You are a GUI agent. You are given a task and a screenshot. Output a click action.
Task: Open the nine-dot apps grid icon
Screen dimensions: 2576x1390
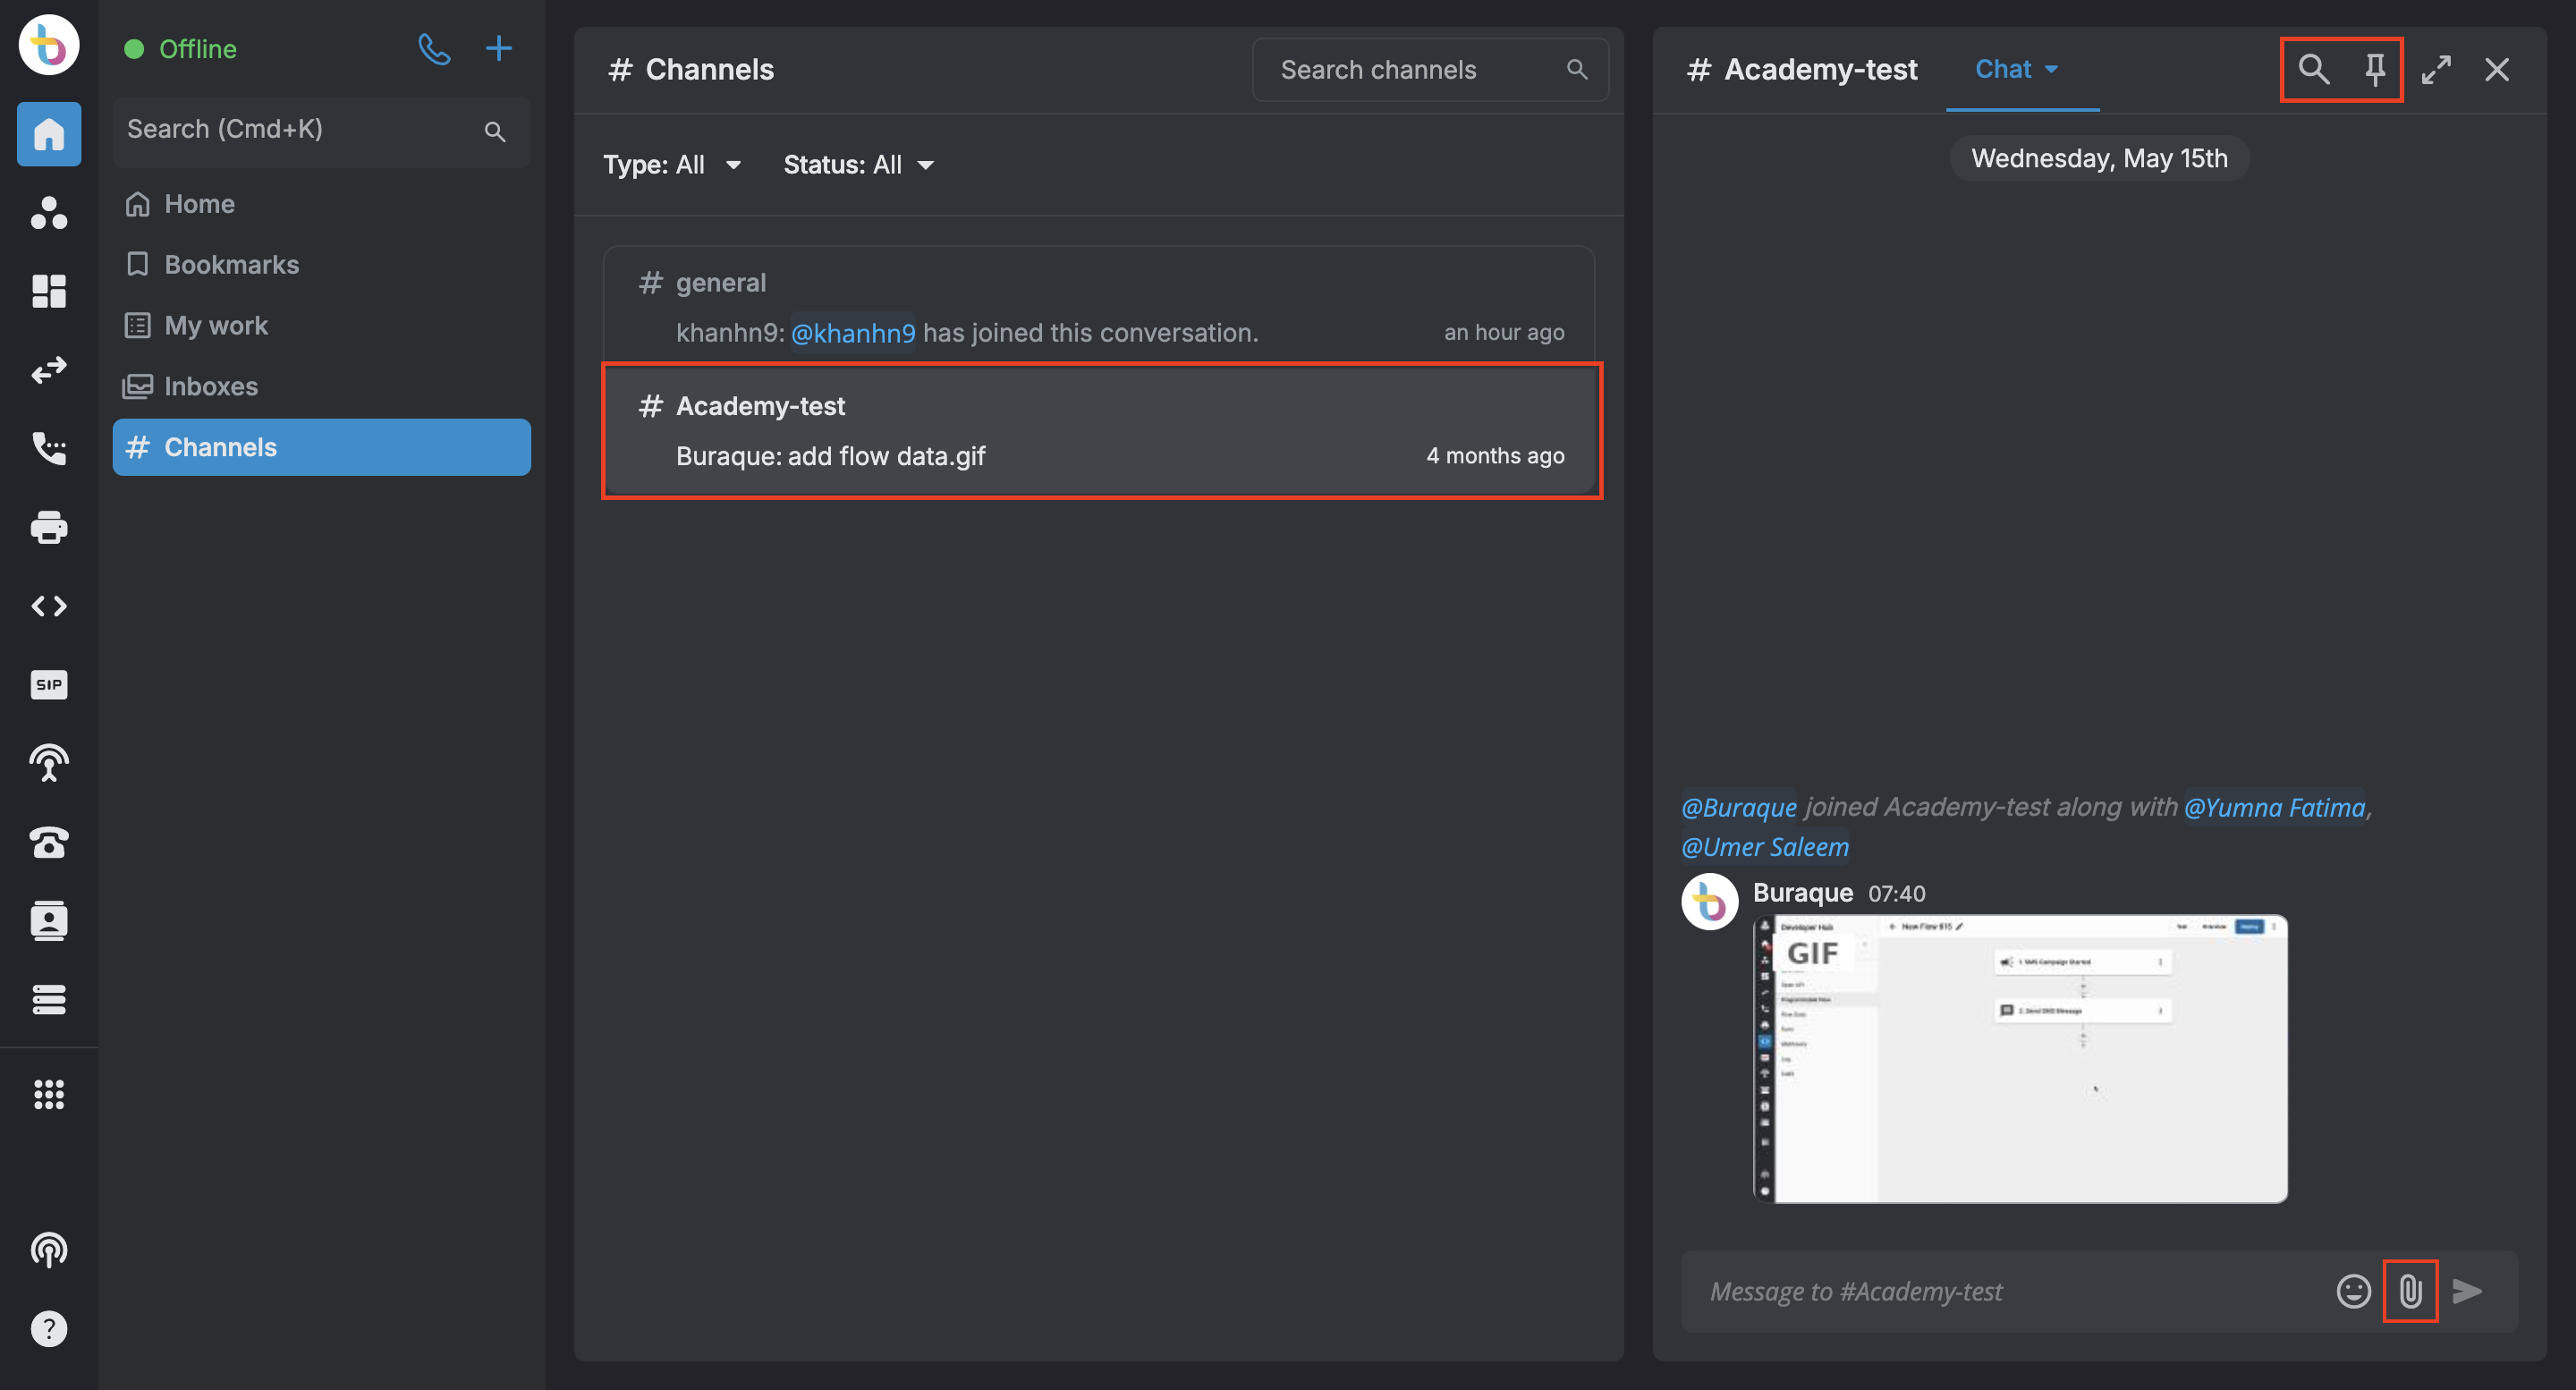coord(49,1094)
